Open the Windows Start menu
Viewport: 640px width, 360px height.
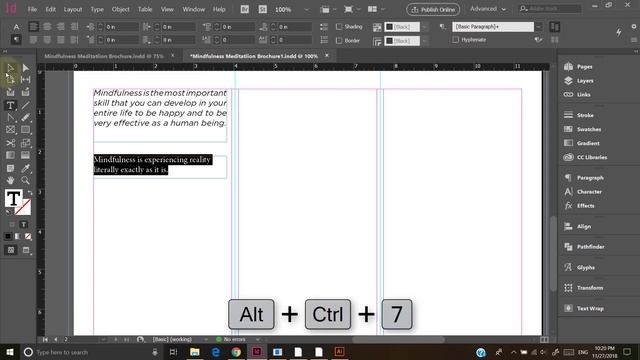[x=10, y=352]
